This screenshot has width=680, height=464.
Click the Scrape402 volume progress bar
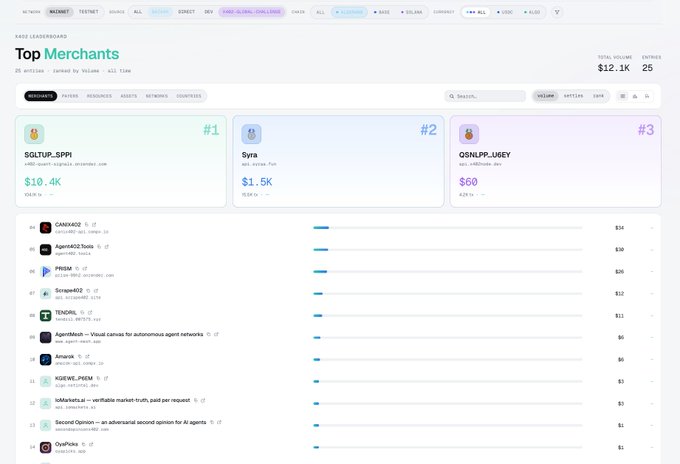(x=448, y=294)
